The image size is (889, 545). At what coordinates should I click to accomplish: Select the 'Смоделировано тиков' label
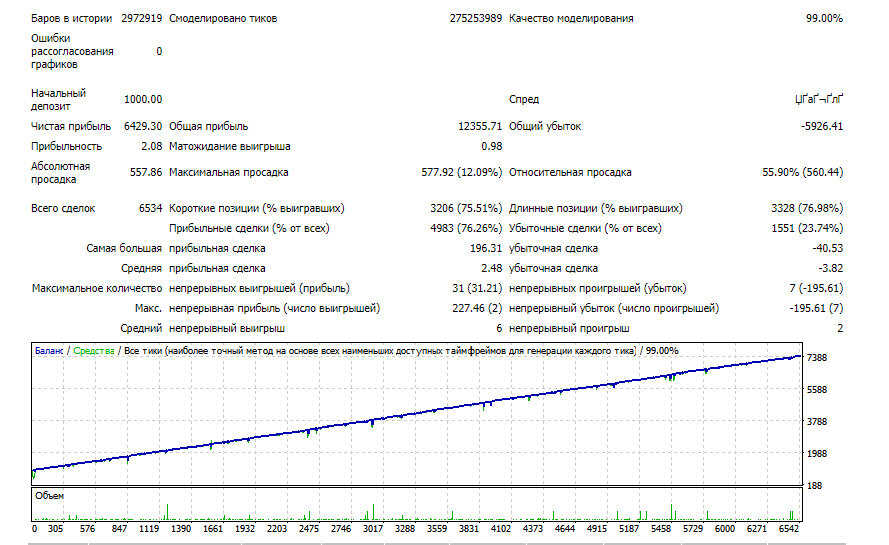pyautogui.click(x=223, y=18)
